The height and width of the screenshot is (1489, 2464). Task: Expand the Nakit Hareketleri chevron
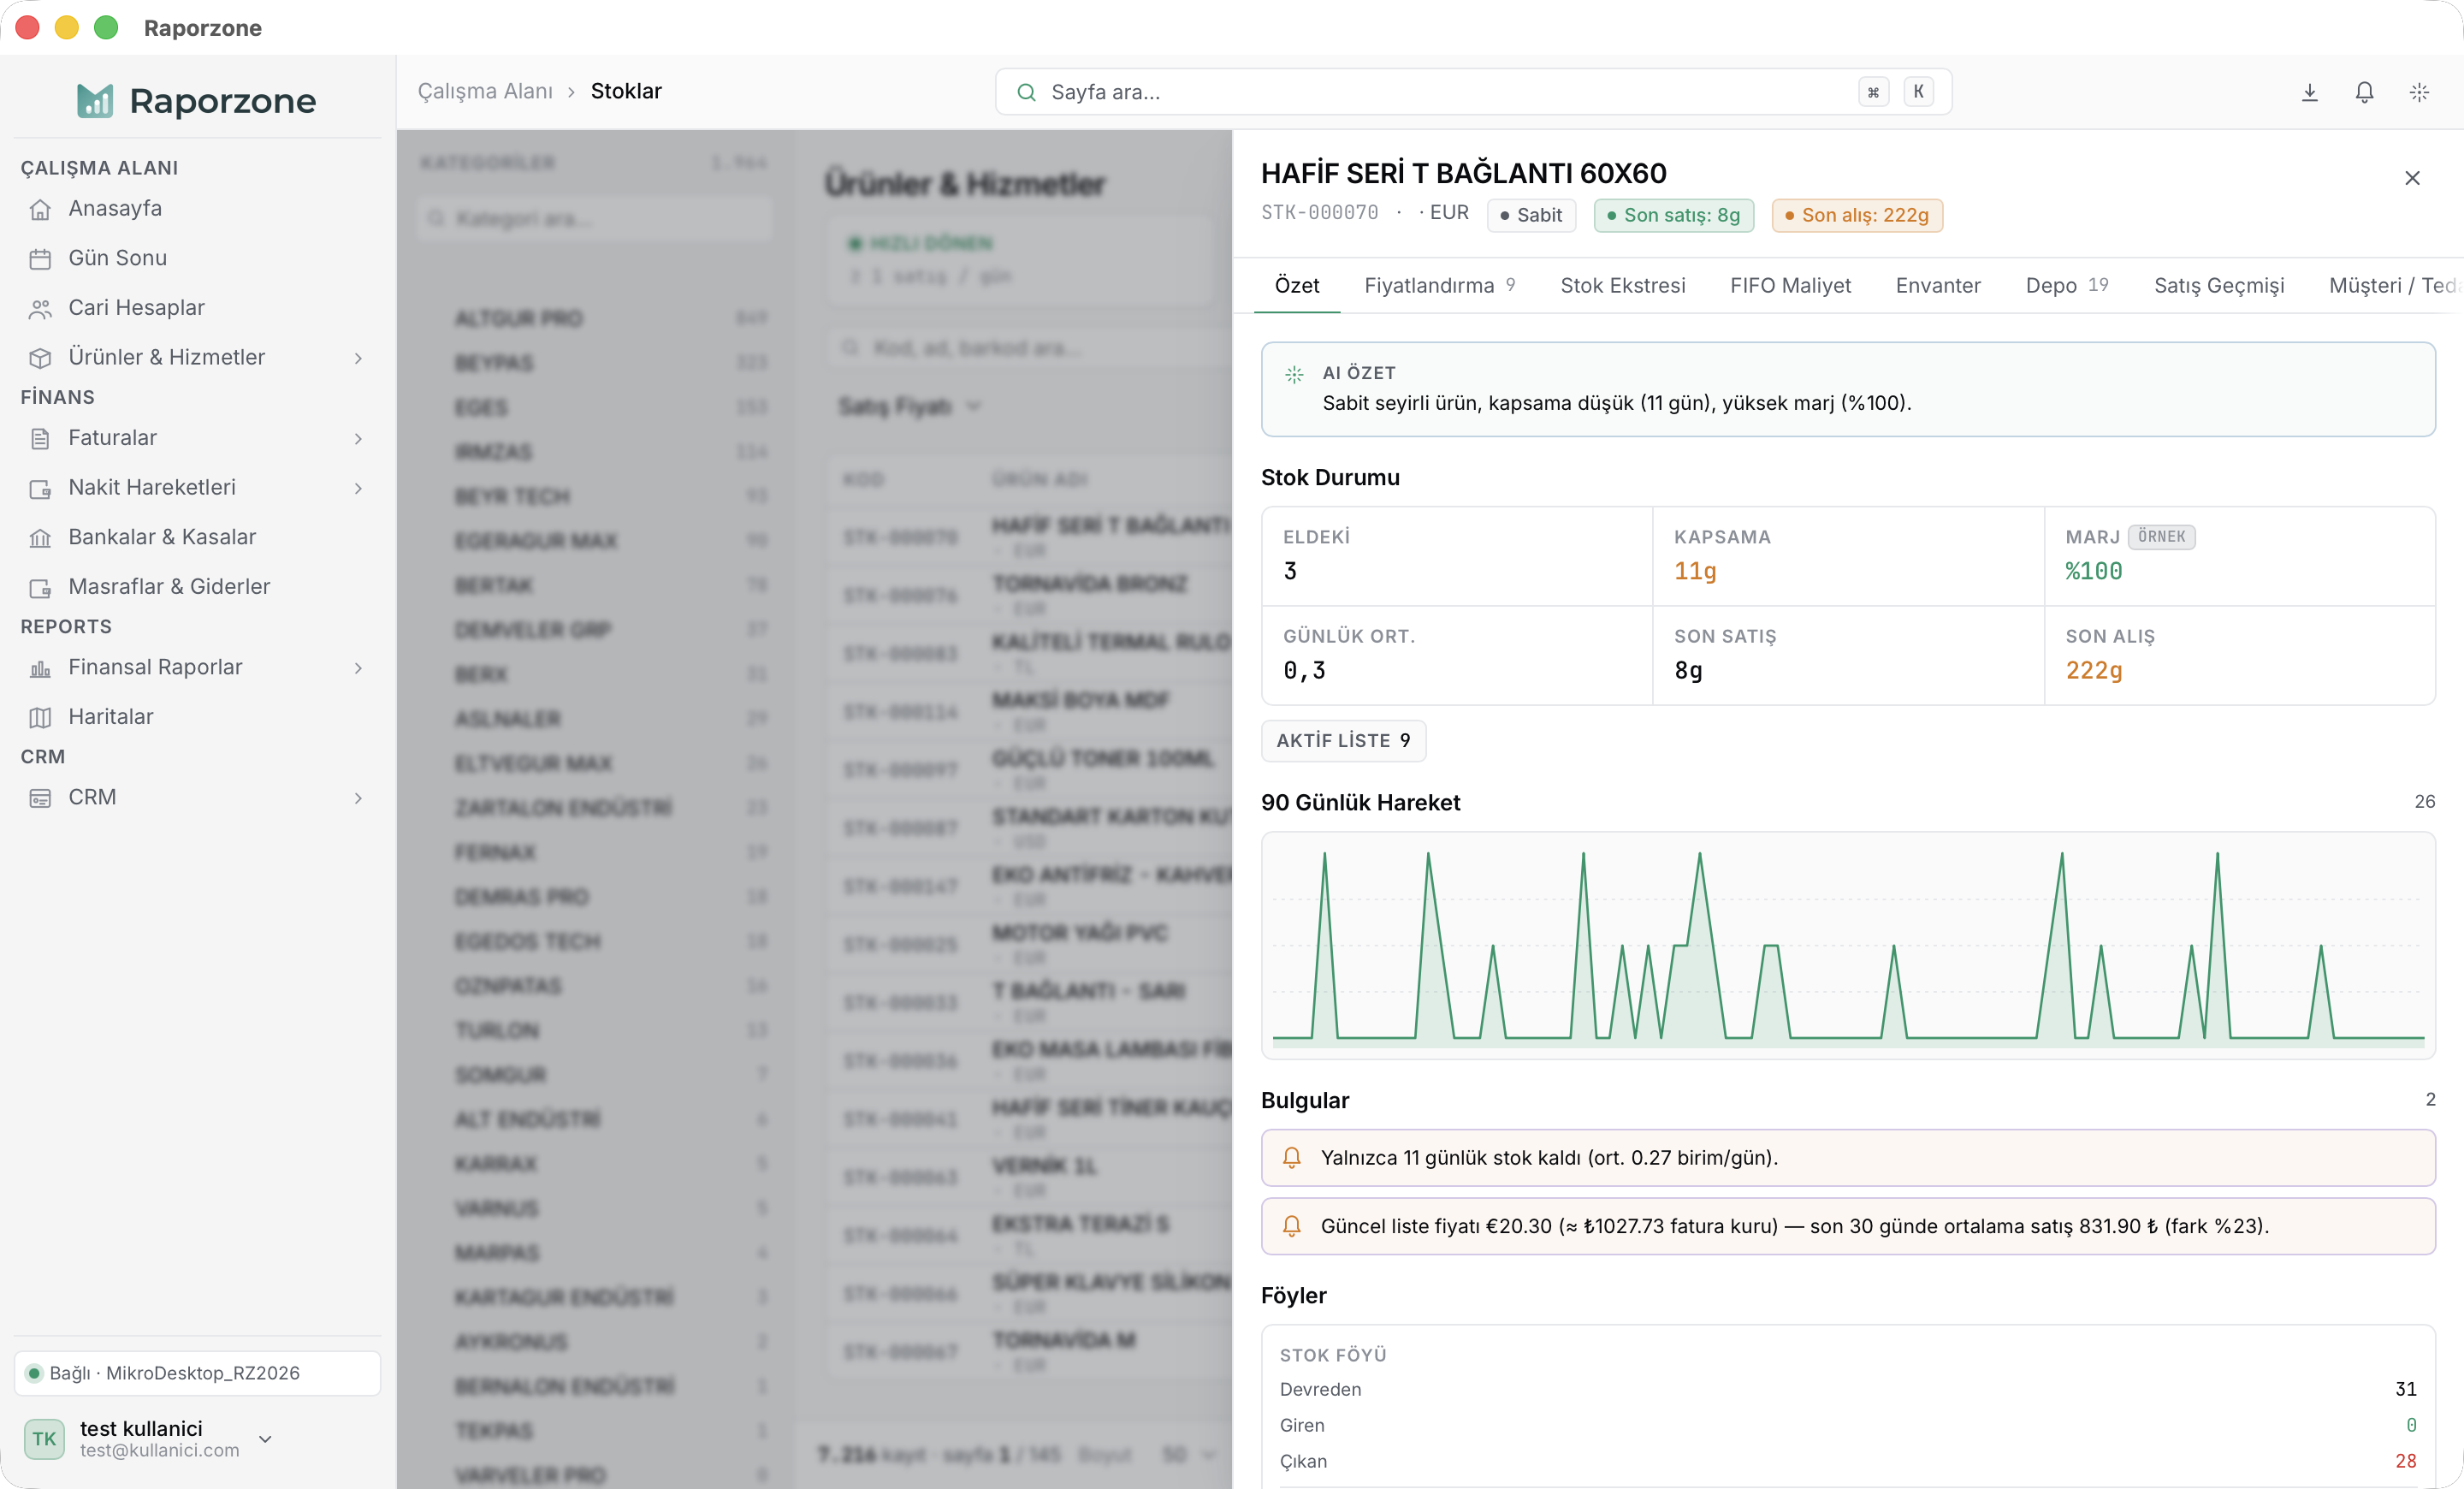(x=358, y=488)
